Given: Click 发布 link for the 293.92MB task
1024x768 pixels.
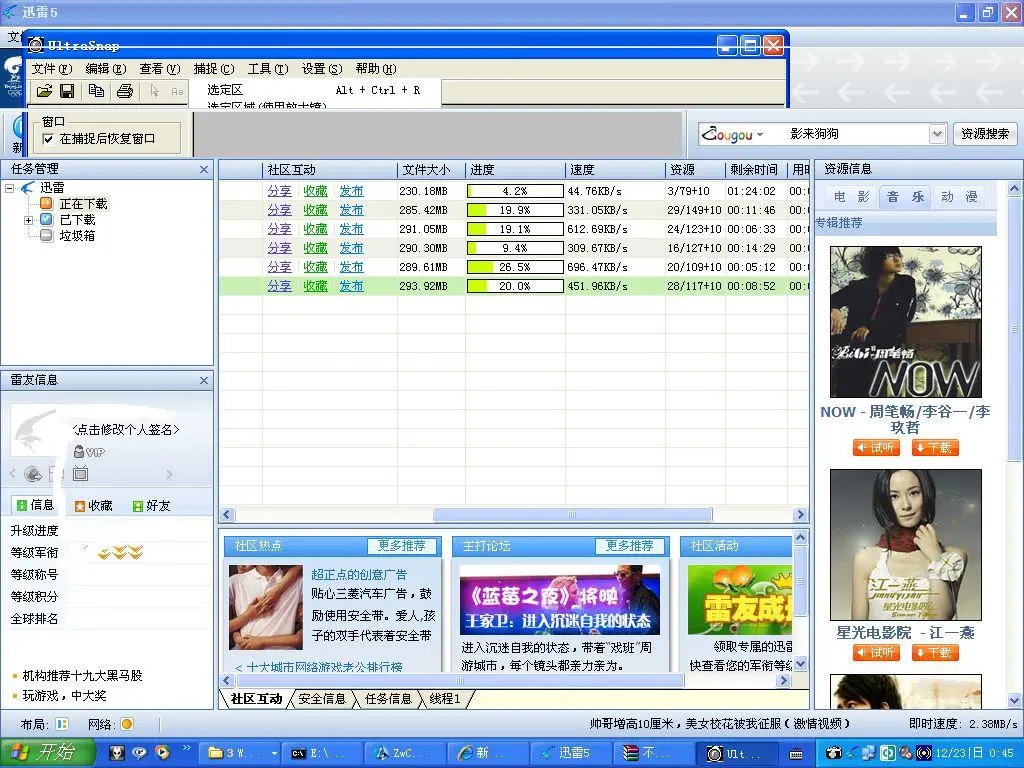Looking at the screenshot, I should point(351,286).
